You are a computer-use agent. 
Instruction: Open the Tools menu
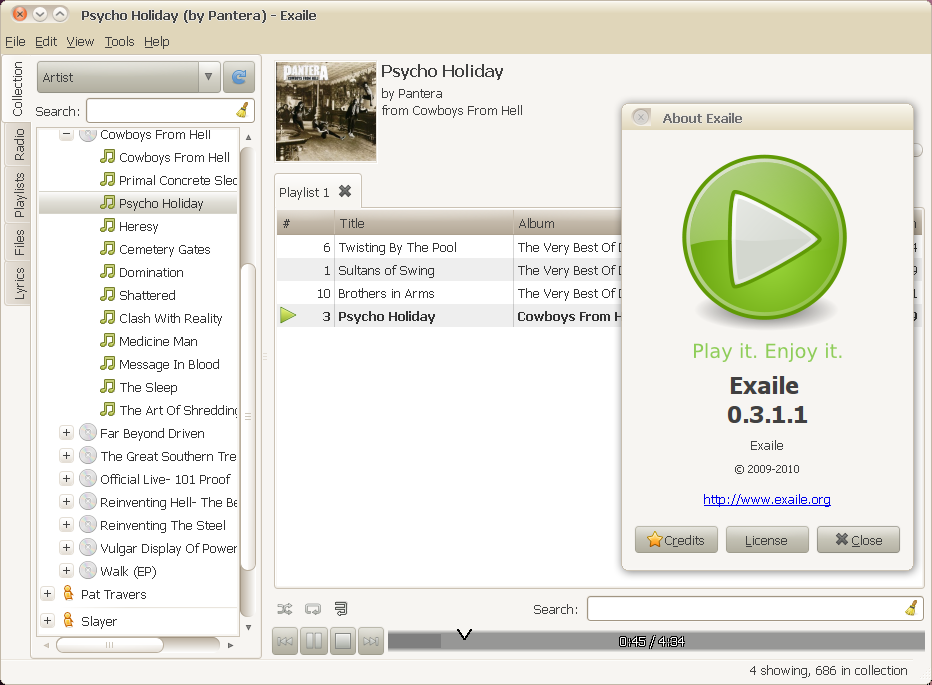(119, 42)
